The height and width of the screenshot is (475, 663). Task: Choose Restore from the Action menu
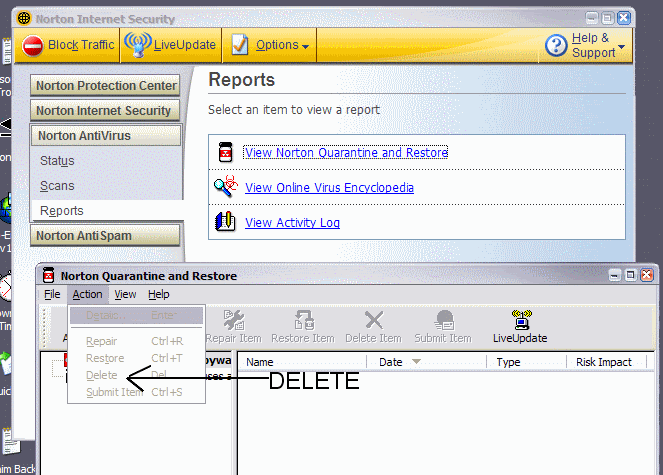[x=136, y=358]
